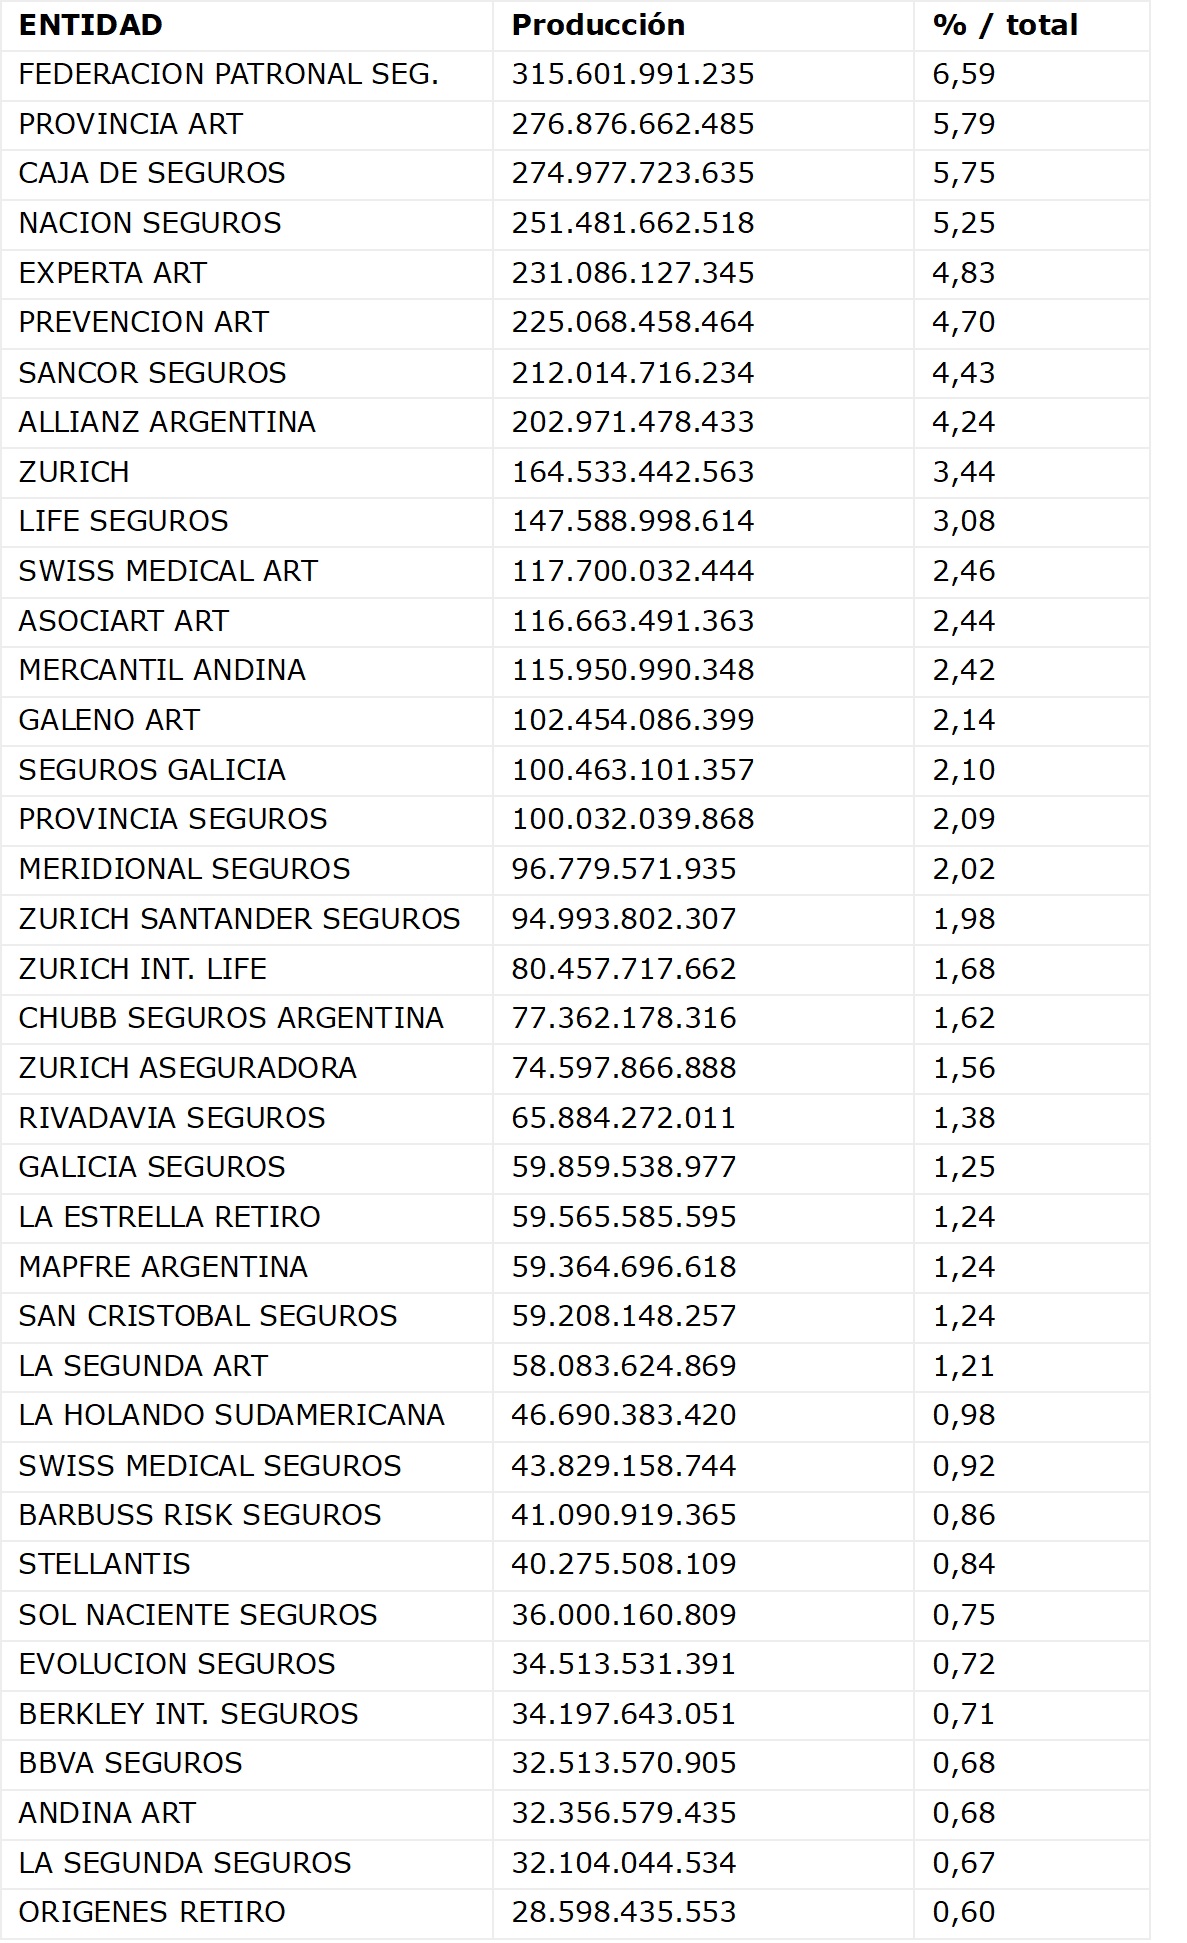
Task: Click the LA HOLANDO SUDAMERICANA cell
Action: [x=231, y=1415]
